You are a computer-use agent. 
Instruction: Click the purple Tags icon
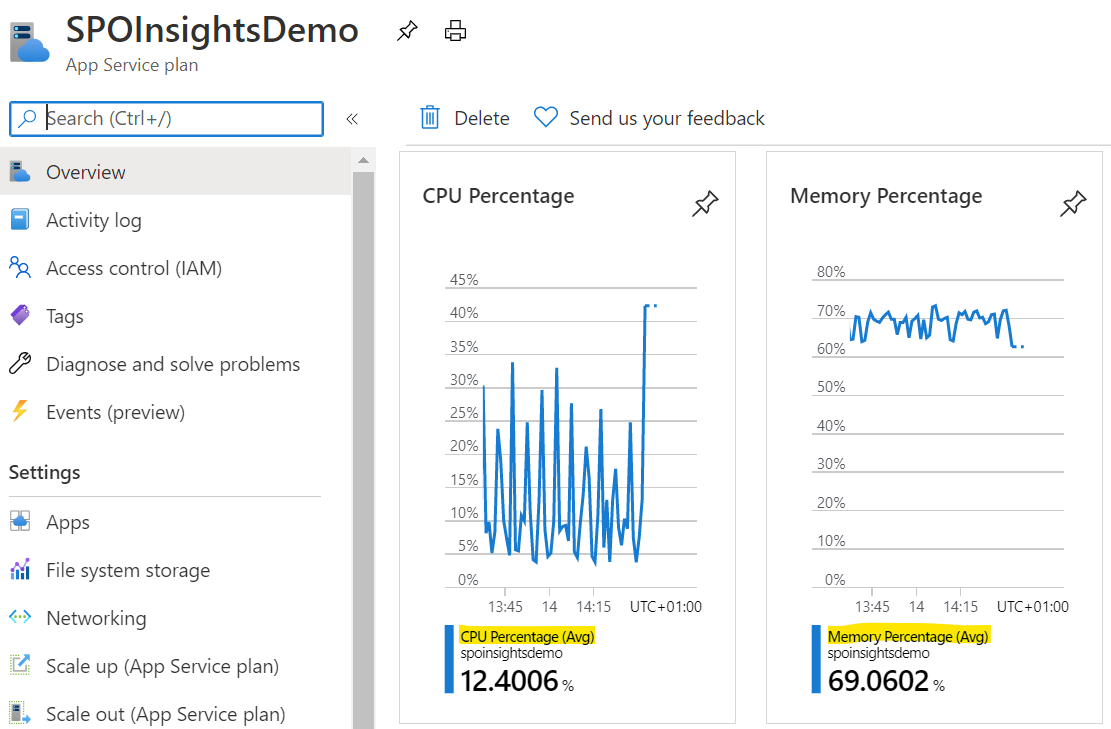pyautogui.click(x=20, y=315)
